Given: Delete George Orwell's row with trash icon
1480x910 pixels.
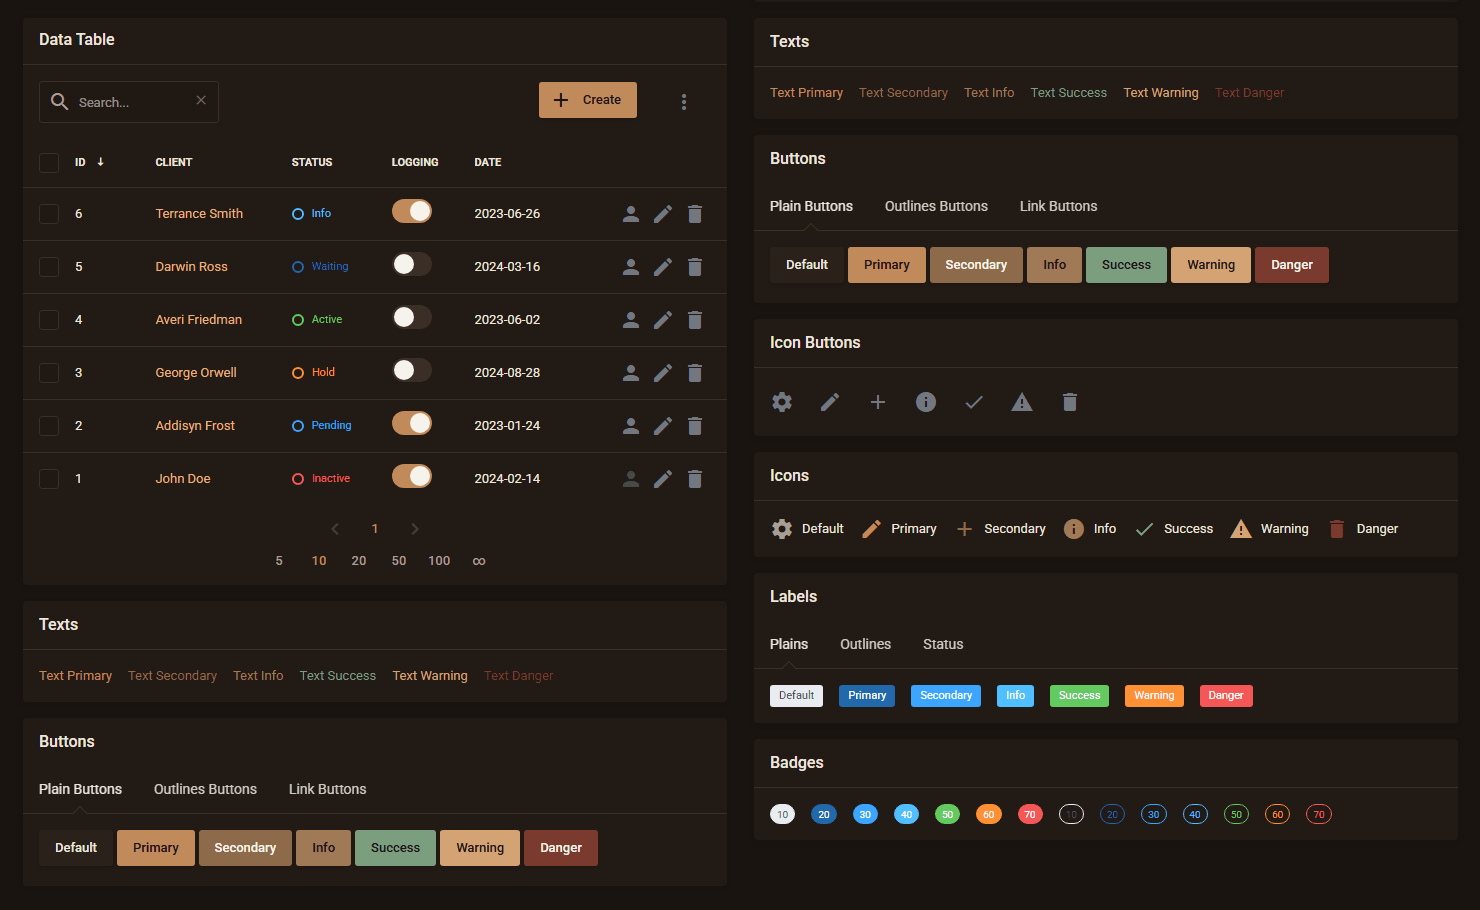Looking at the screenshot, I should [694, 372].
